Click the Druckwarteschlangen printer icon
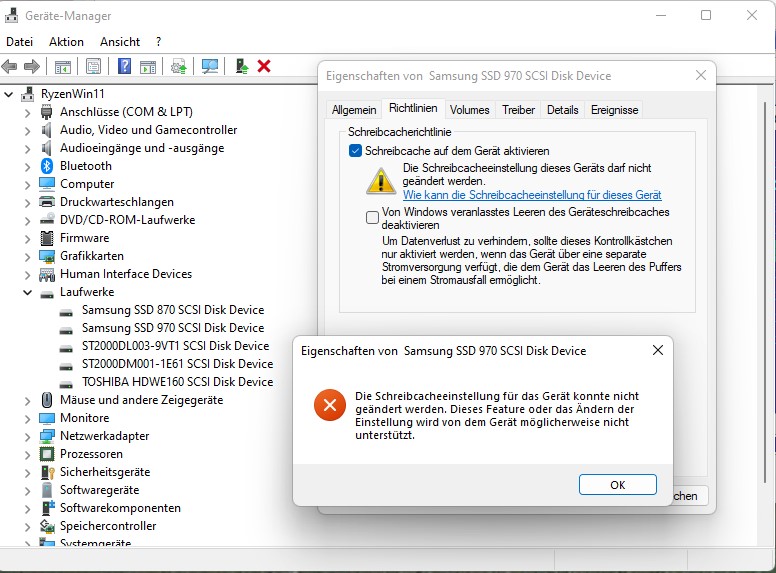The height and width of the screenshot is (573, 776). [47, 202]
